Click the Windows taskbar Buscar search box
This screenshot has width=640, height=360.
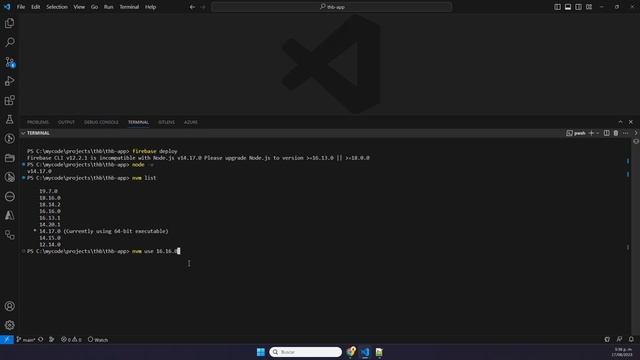pos(305,352)
